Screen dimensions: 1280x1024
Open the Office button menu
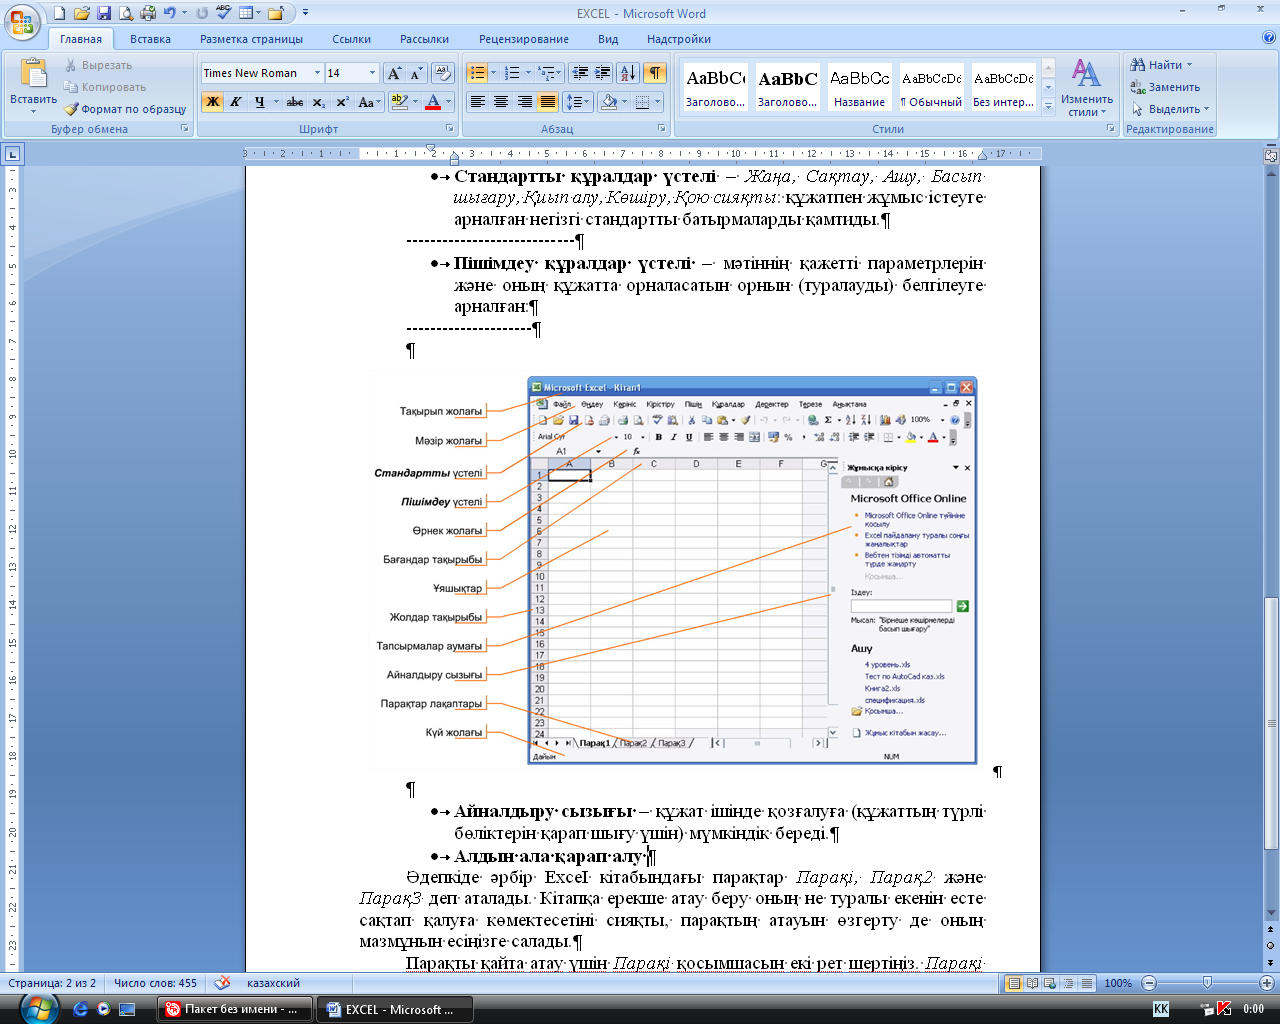[x=22, y=21]
